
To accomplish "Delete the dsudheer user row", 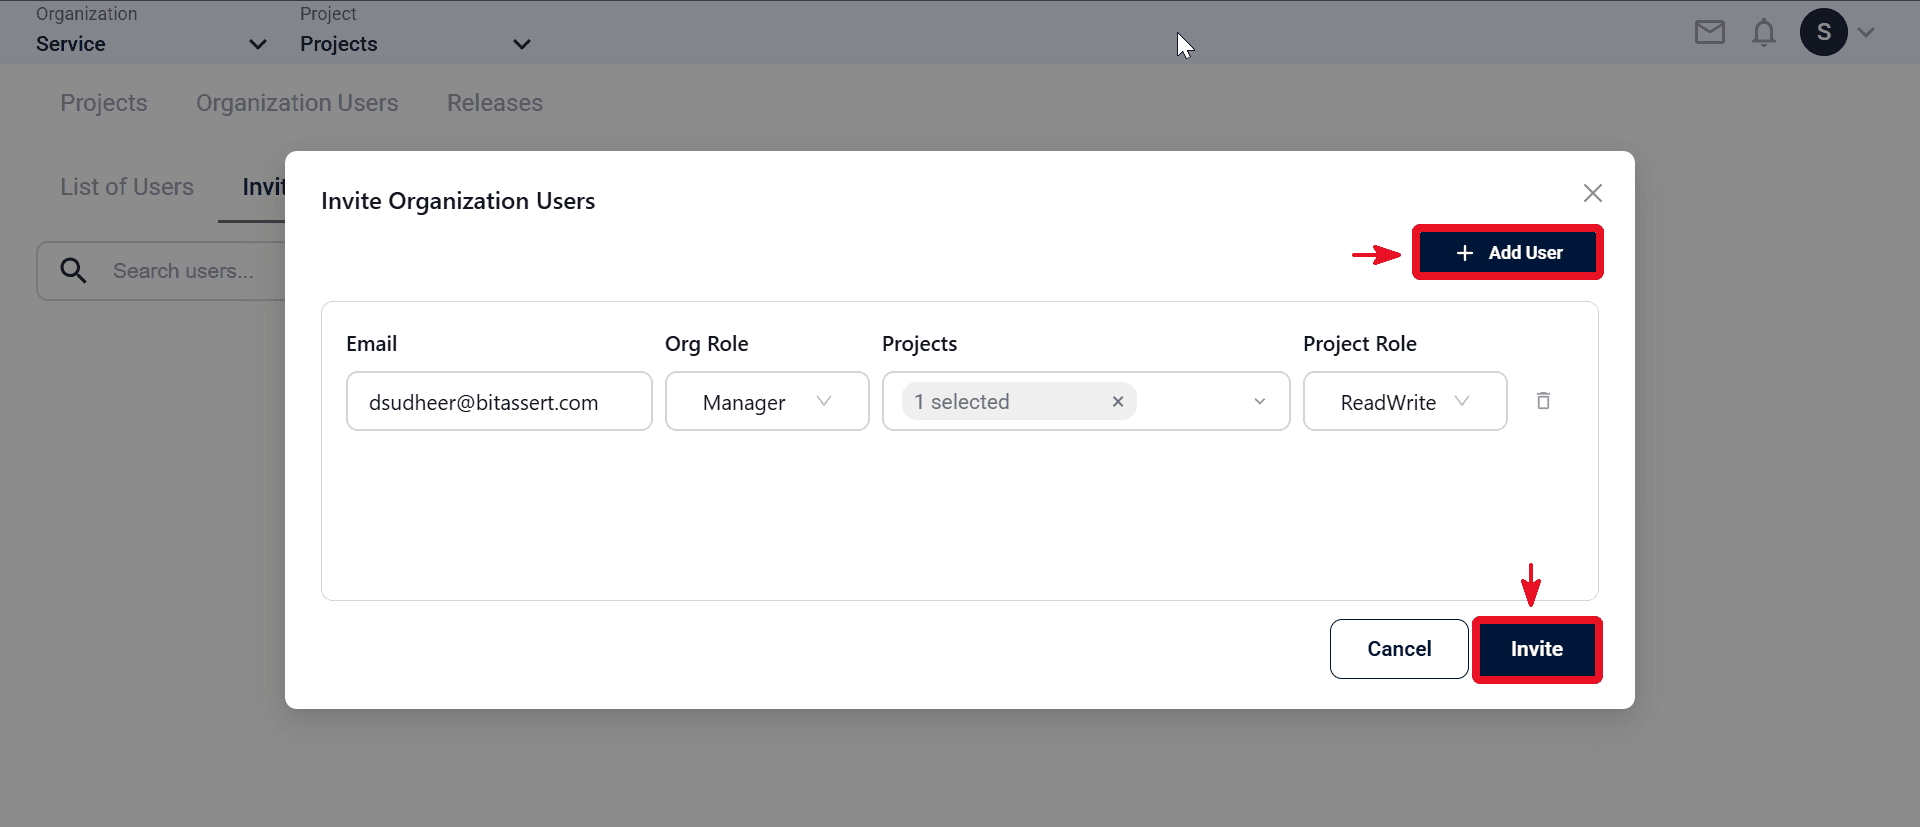I will [x=1543, y=401].
